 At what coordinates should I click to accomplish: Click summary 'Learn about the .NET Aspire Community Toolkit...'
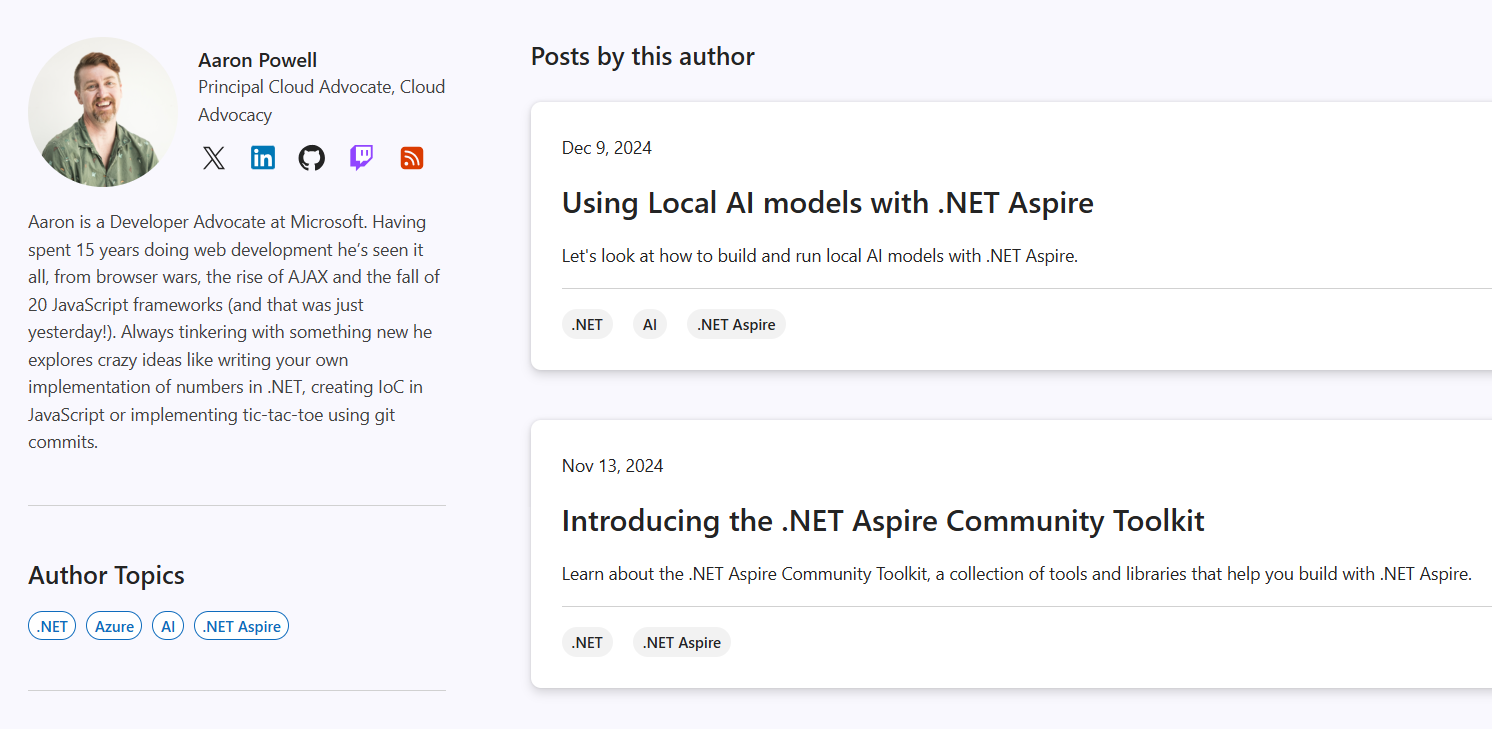click(x=1017, y=574)
